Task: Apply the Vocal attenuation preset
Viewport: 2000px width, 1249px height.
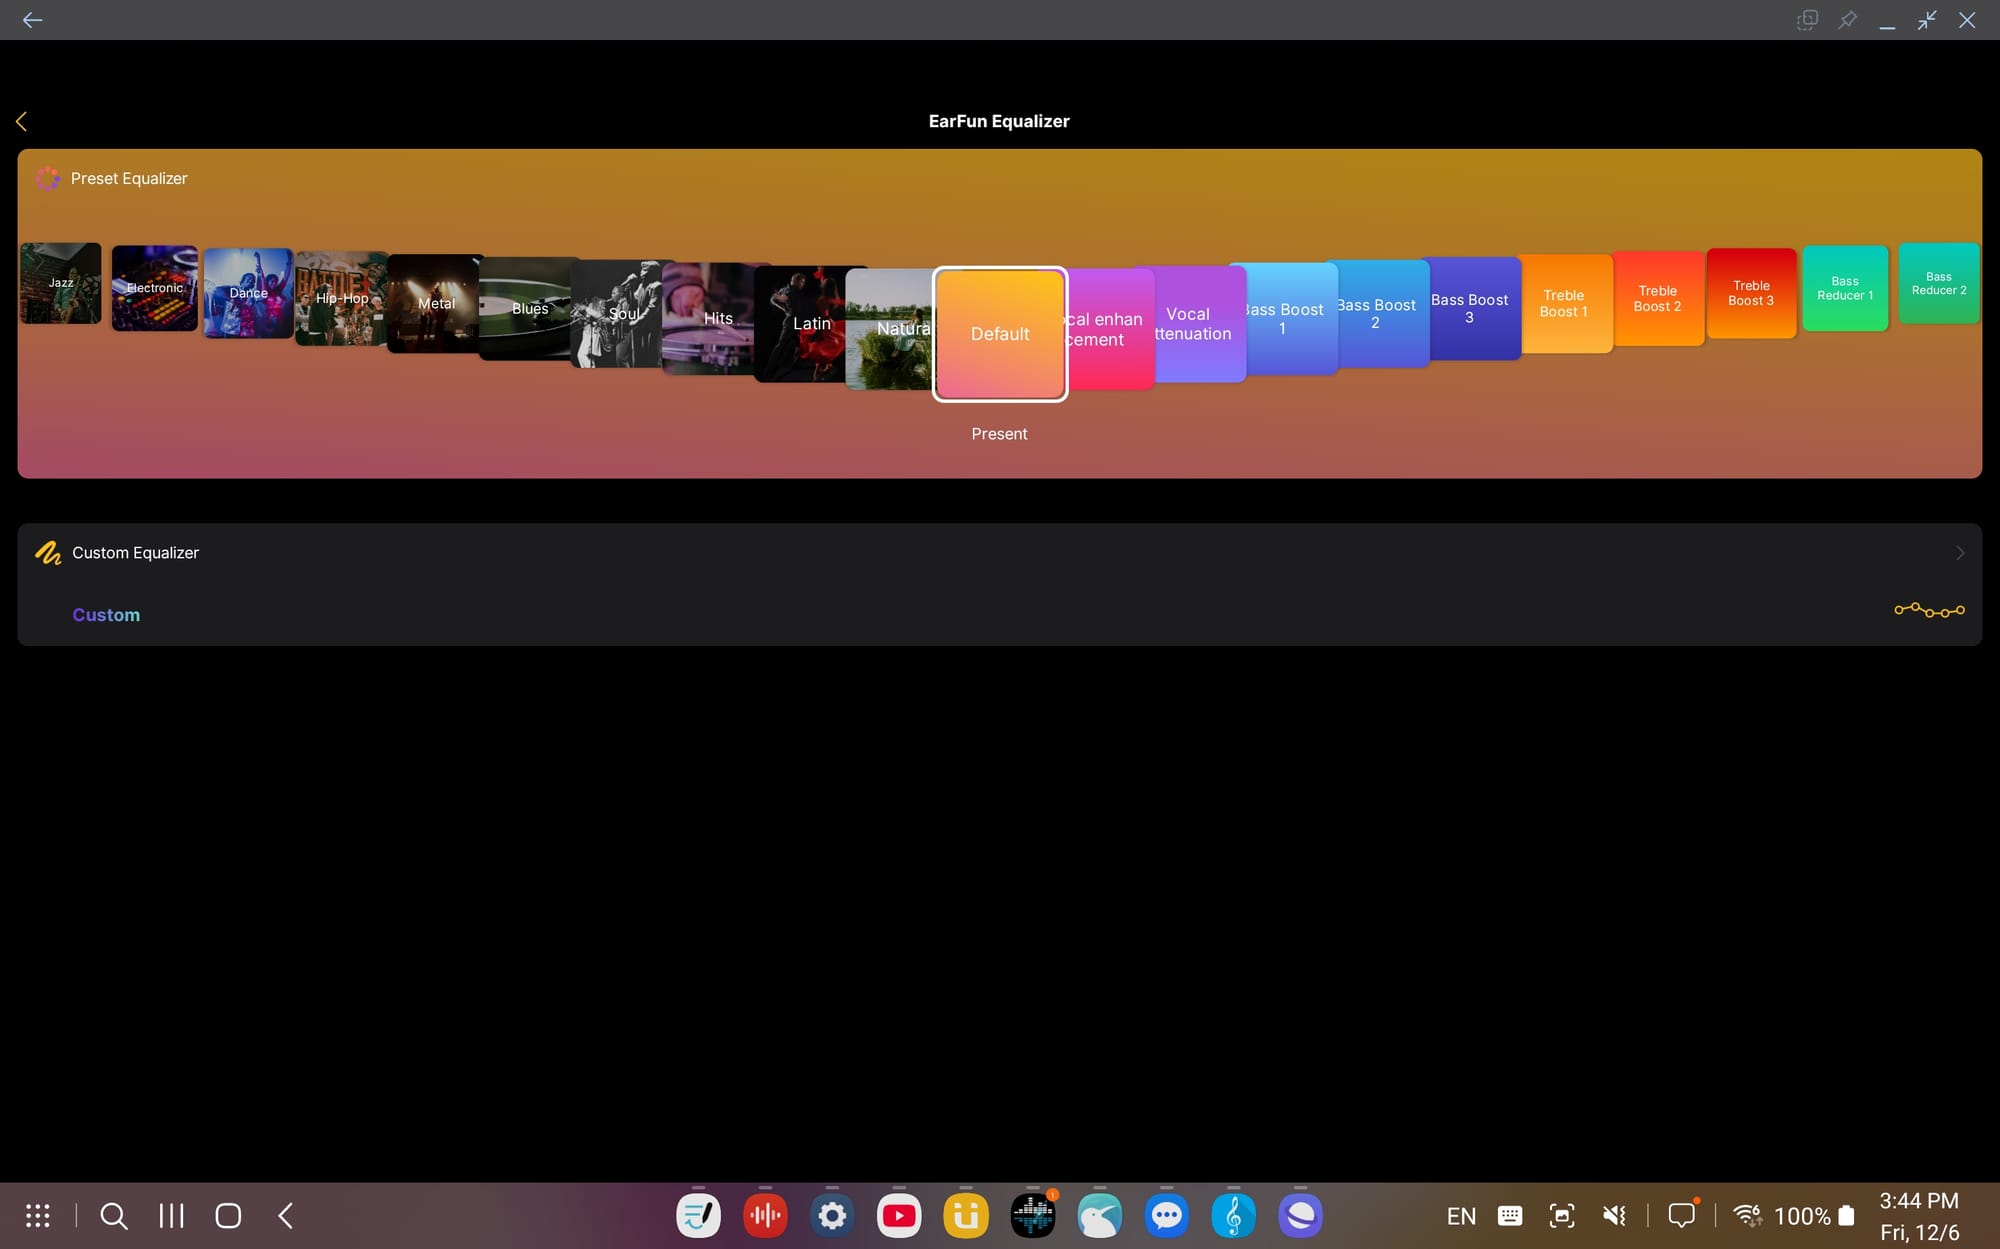Action: (x=1200, y=323)
